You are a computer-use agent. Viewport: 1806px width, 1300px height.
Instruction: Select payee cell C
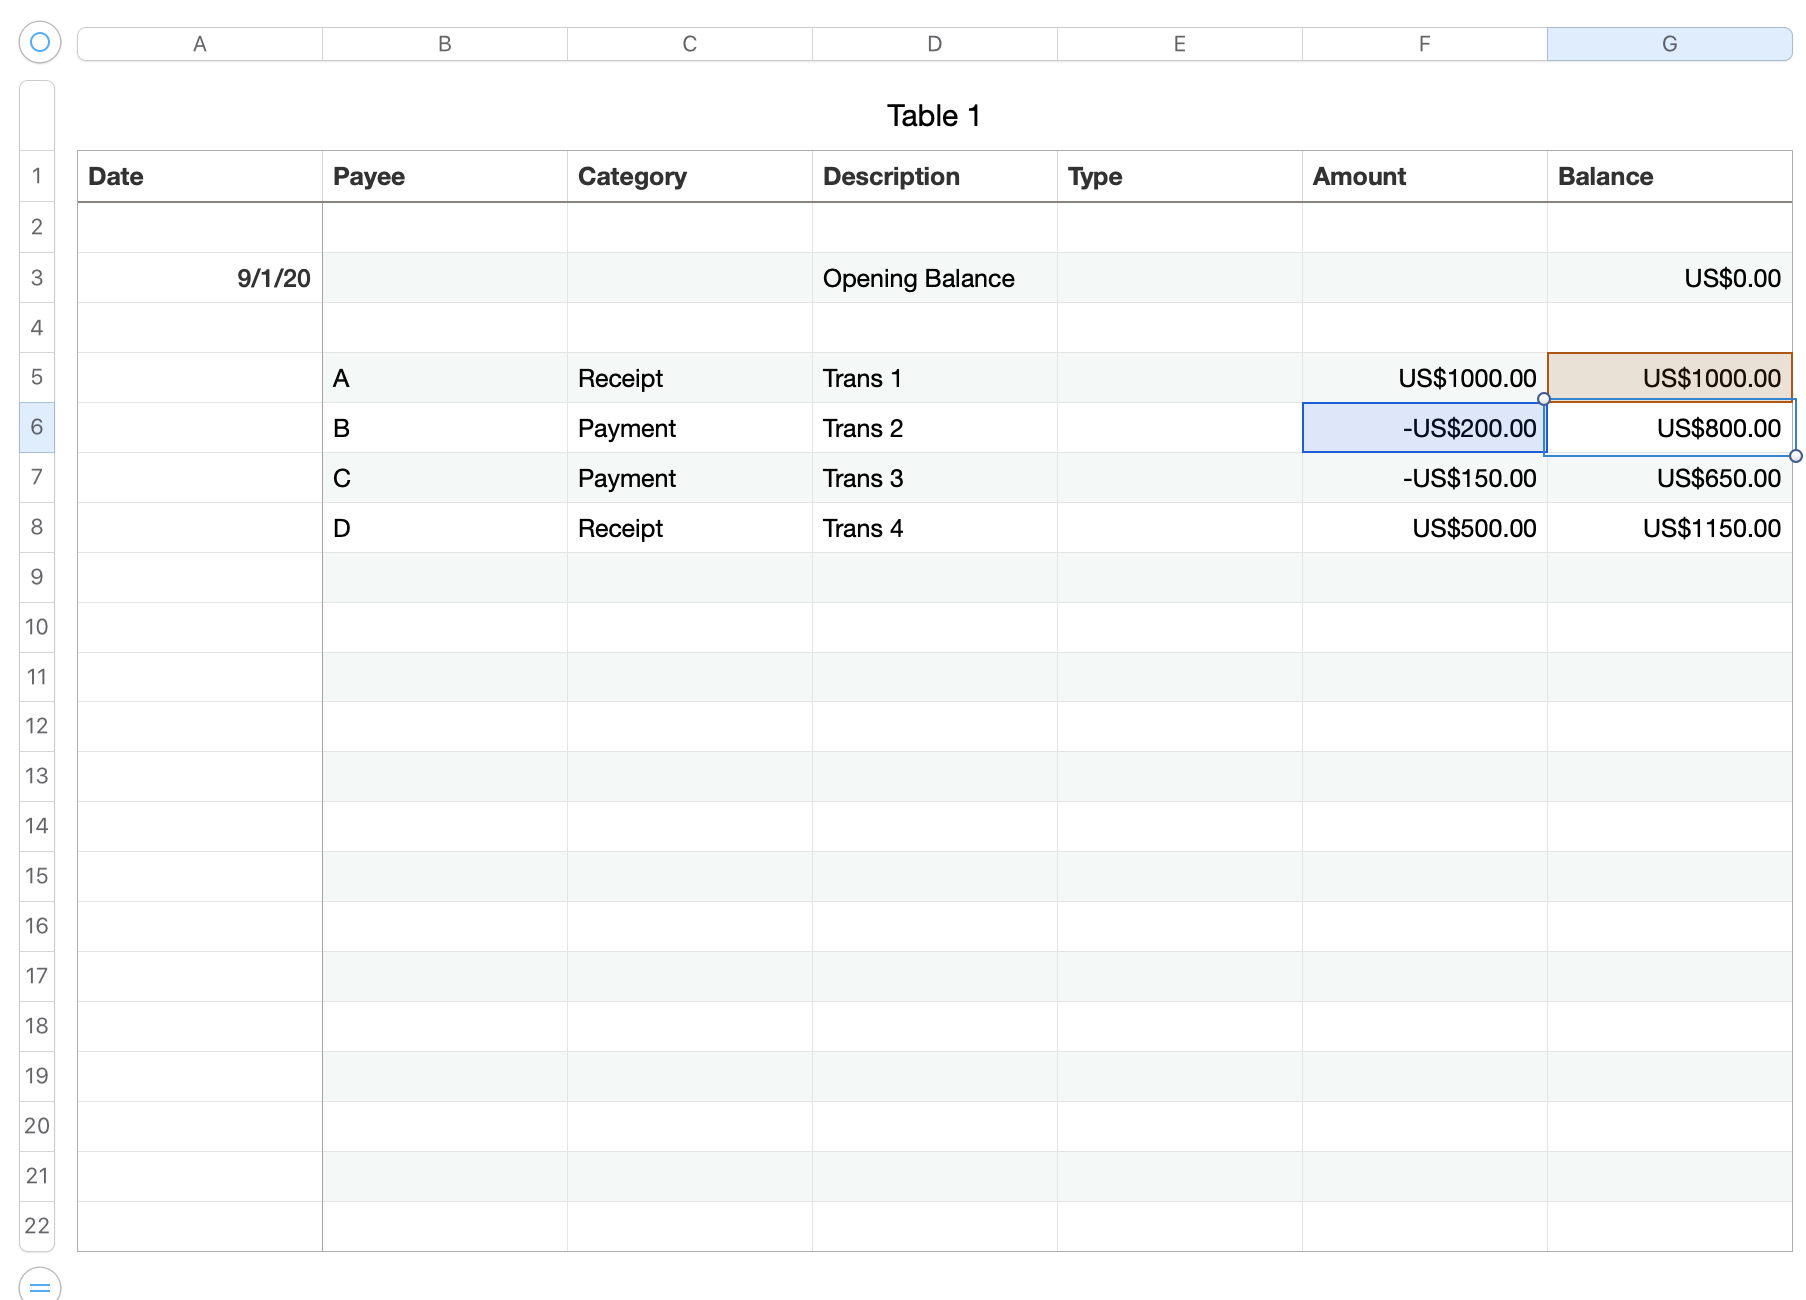445,478
